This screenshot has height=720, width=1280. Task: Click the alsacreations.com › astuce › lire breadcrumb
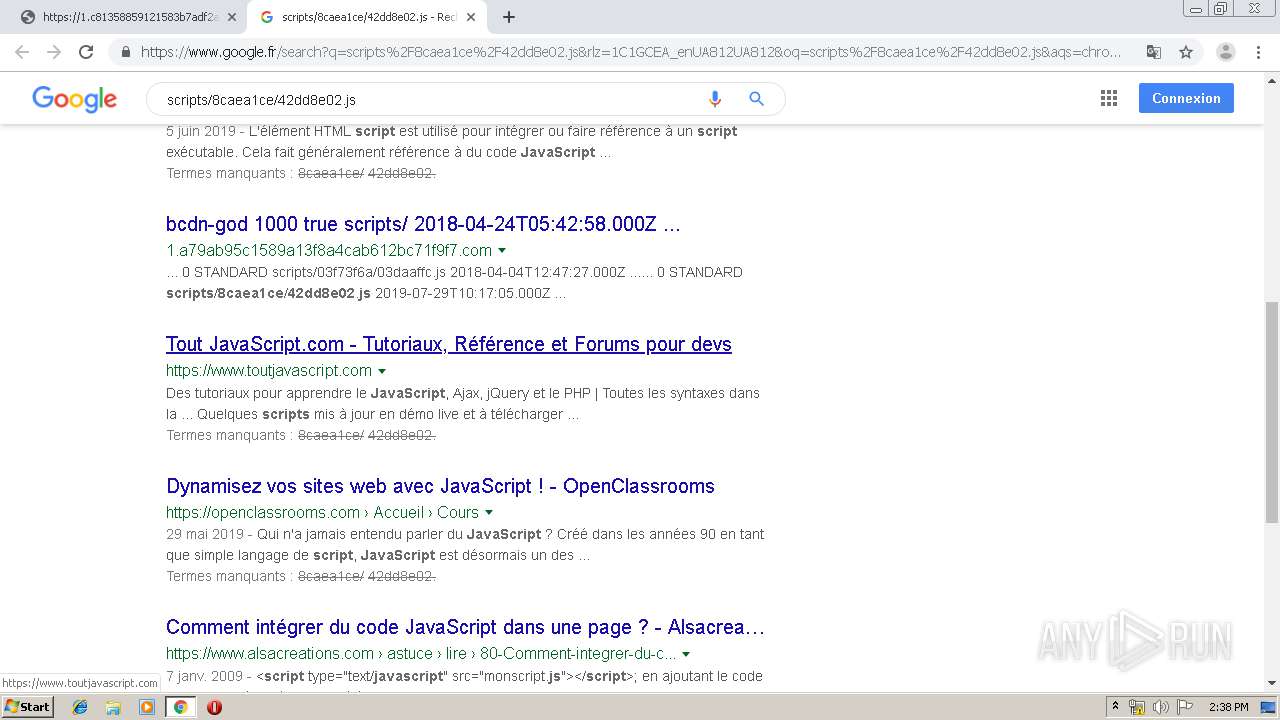pos(421,654)
